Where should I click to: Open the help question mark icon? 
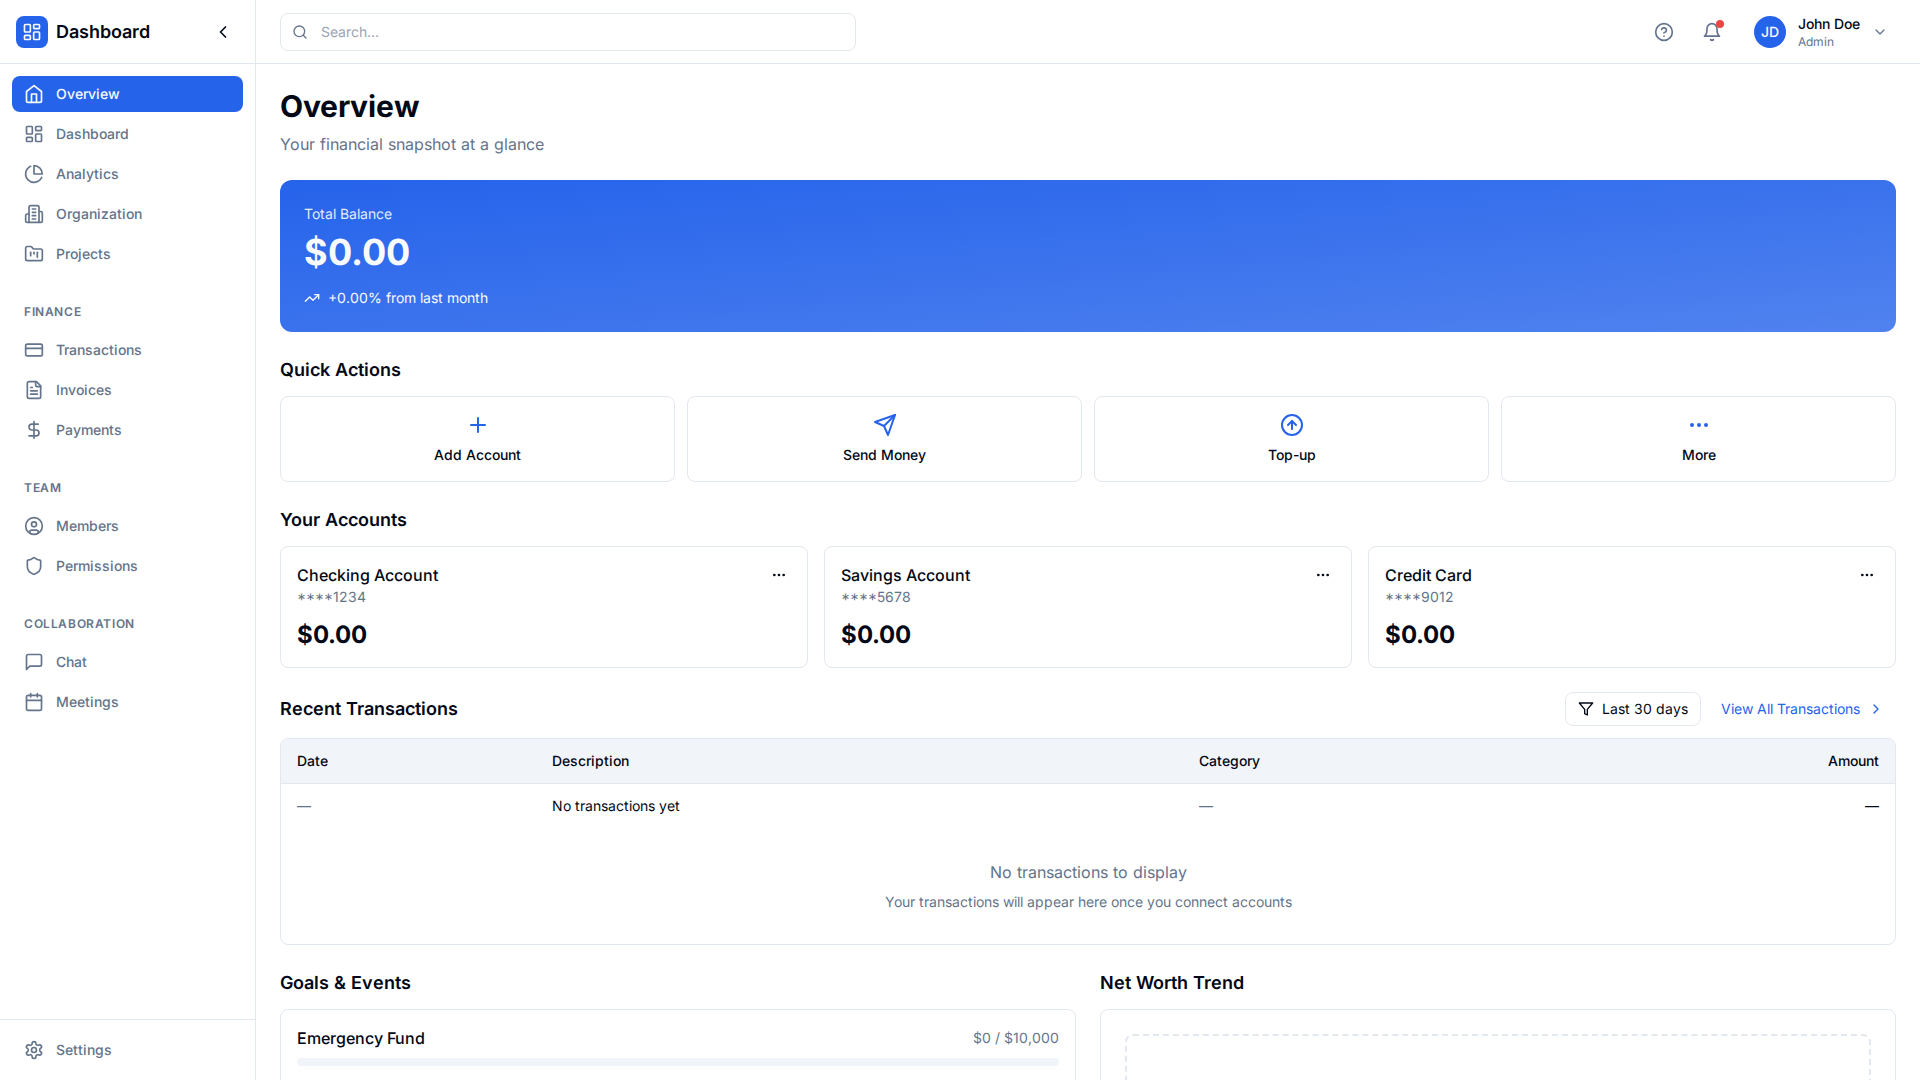tap(1664, 32)
